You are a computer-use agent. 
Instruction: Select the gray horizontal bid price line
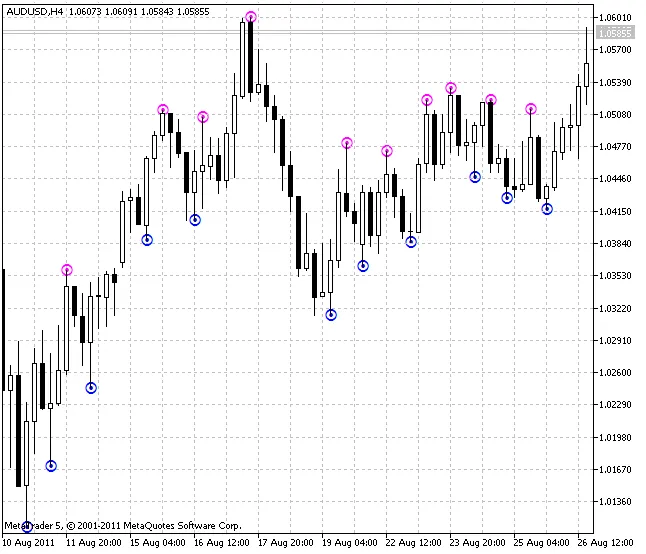click(x=300, y=33)
